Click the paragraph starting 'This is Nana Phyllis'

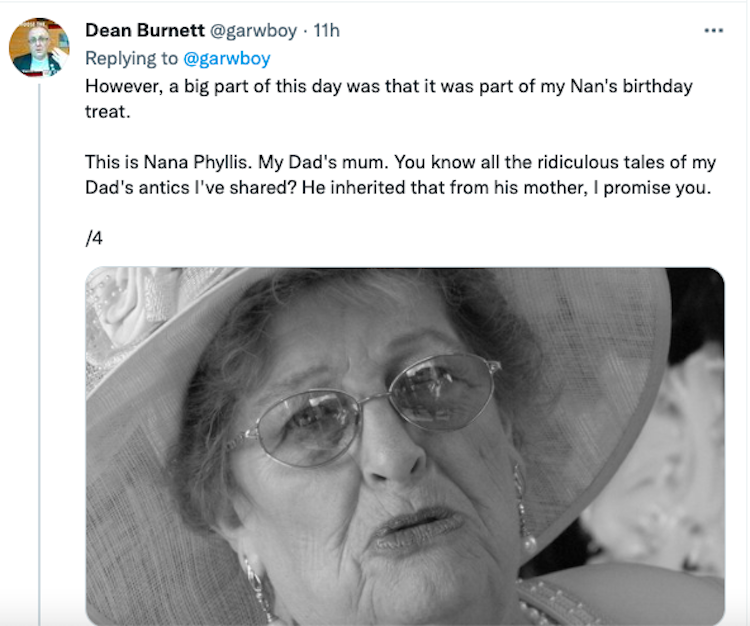(400, 176)
